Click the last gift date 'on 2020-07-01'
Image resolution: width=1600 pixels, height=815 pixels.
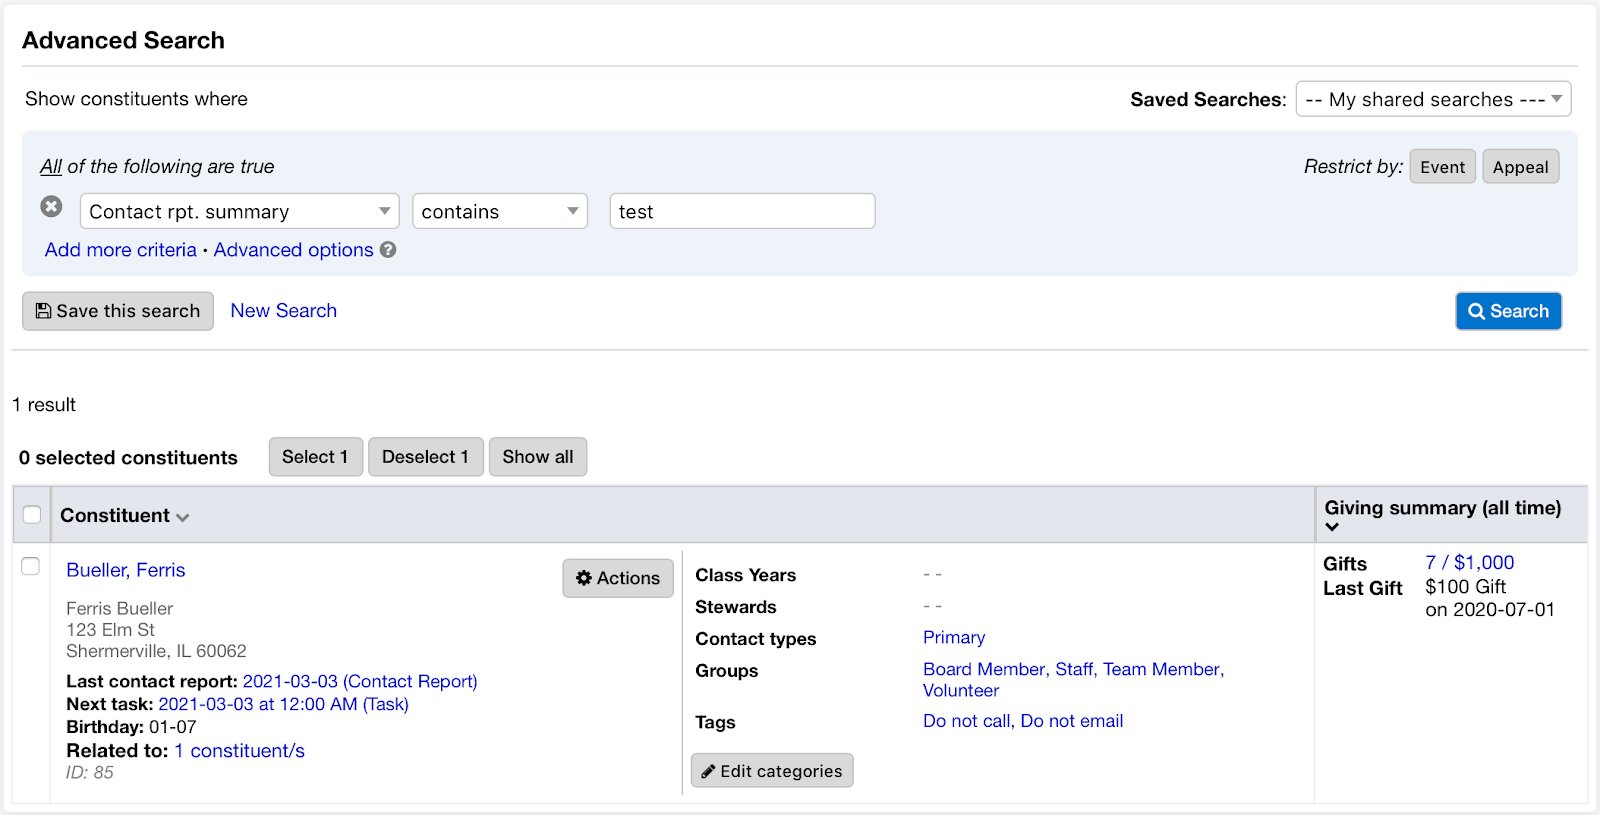1490,610
